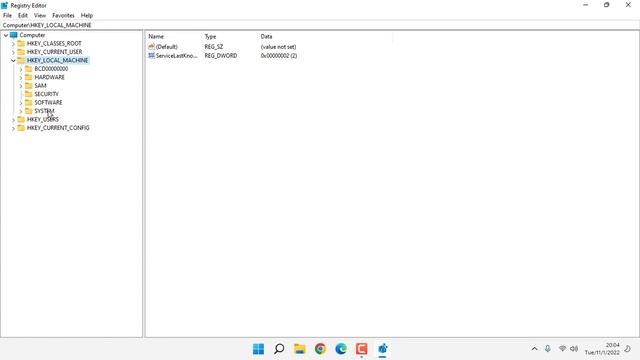Click the HKEY_LOCAL_MACHINE folder icon

tap(21, 60)
